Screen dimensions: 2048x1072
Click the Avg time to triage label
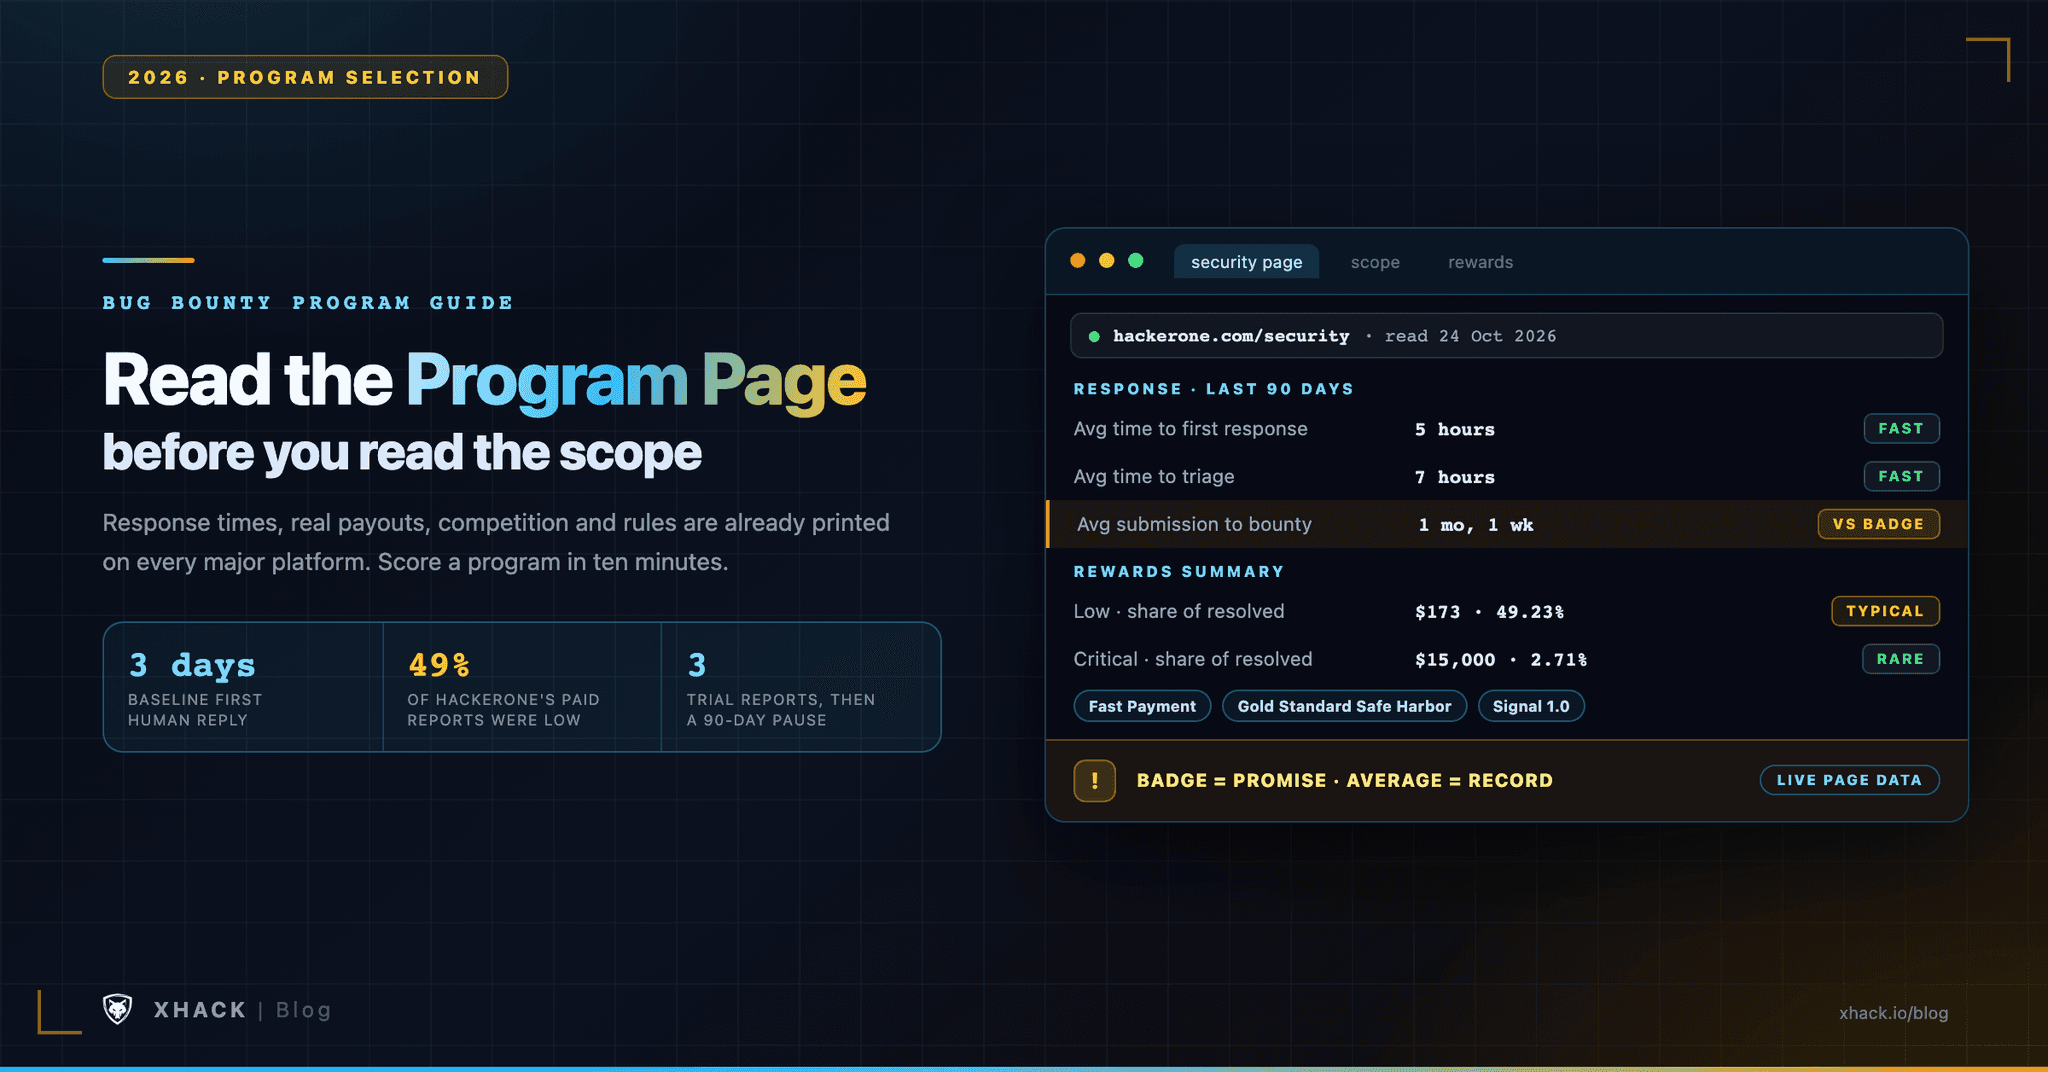(1154, 477)
